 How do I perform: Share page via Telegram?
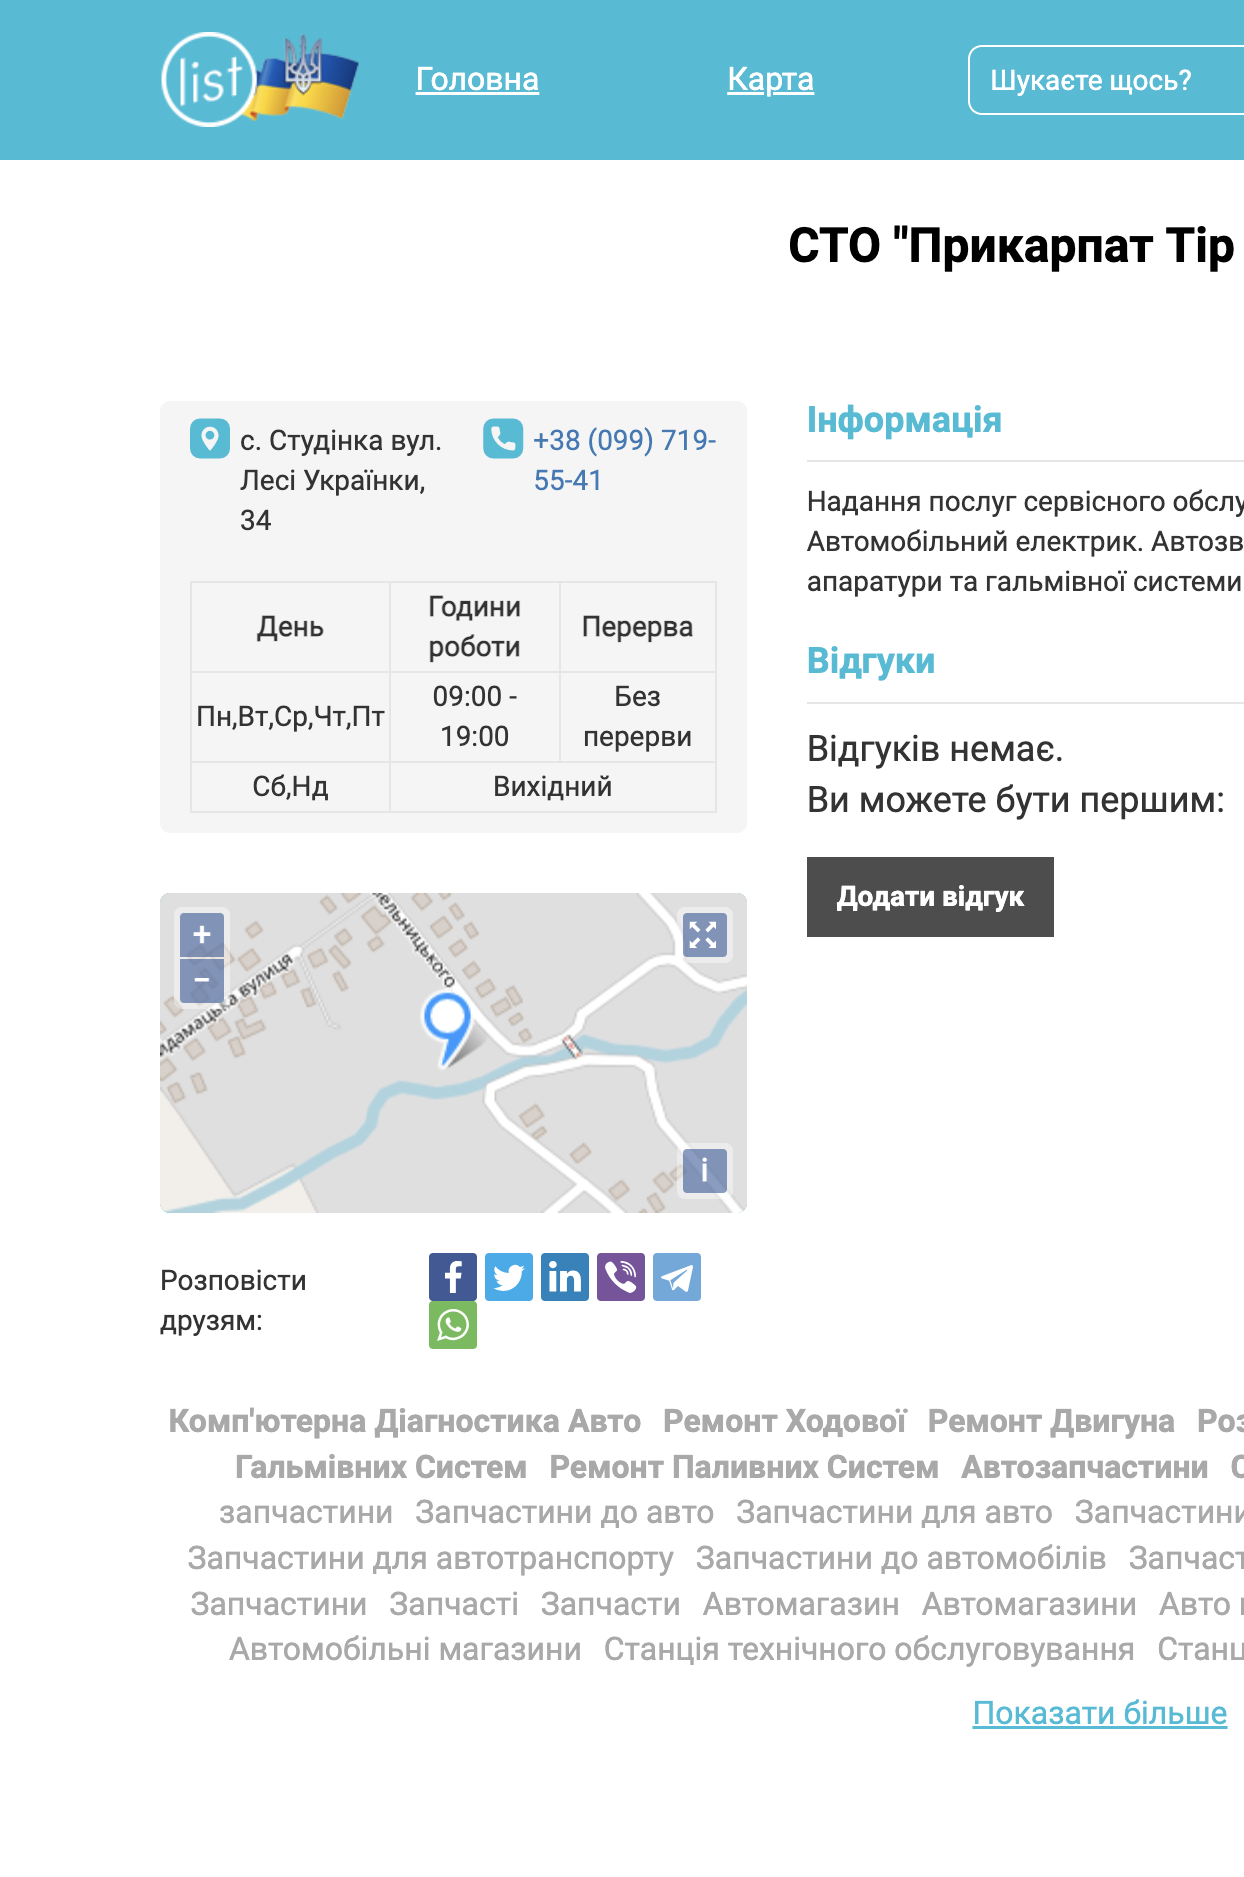(x=677, y=1277)
